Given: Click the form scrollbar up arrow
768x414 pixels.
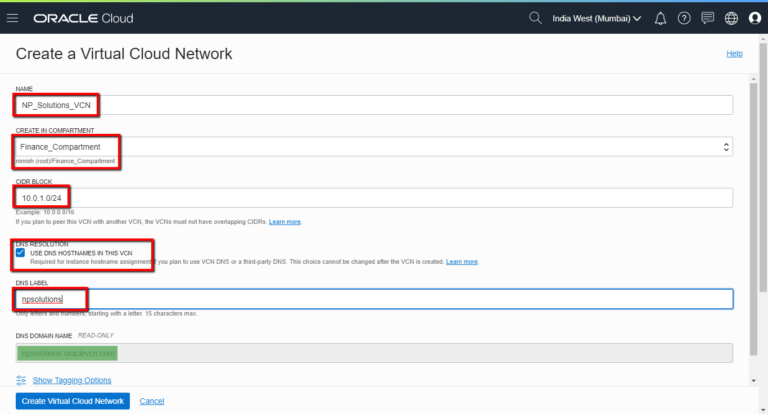Looking at the screenshot, I should coord(753,78).
